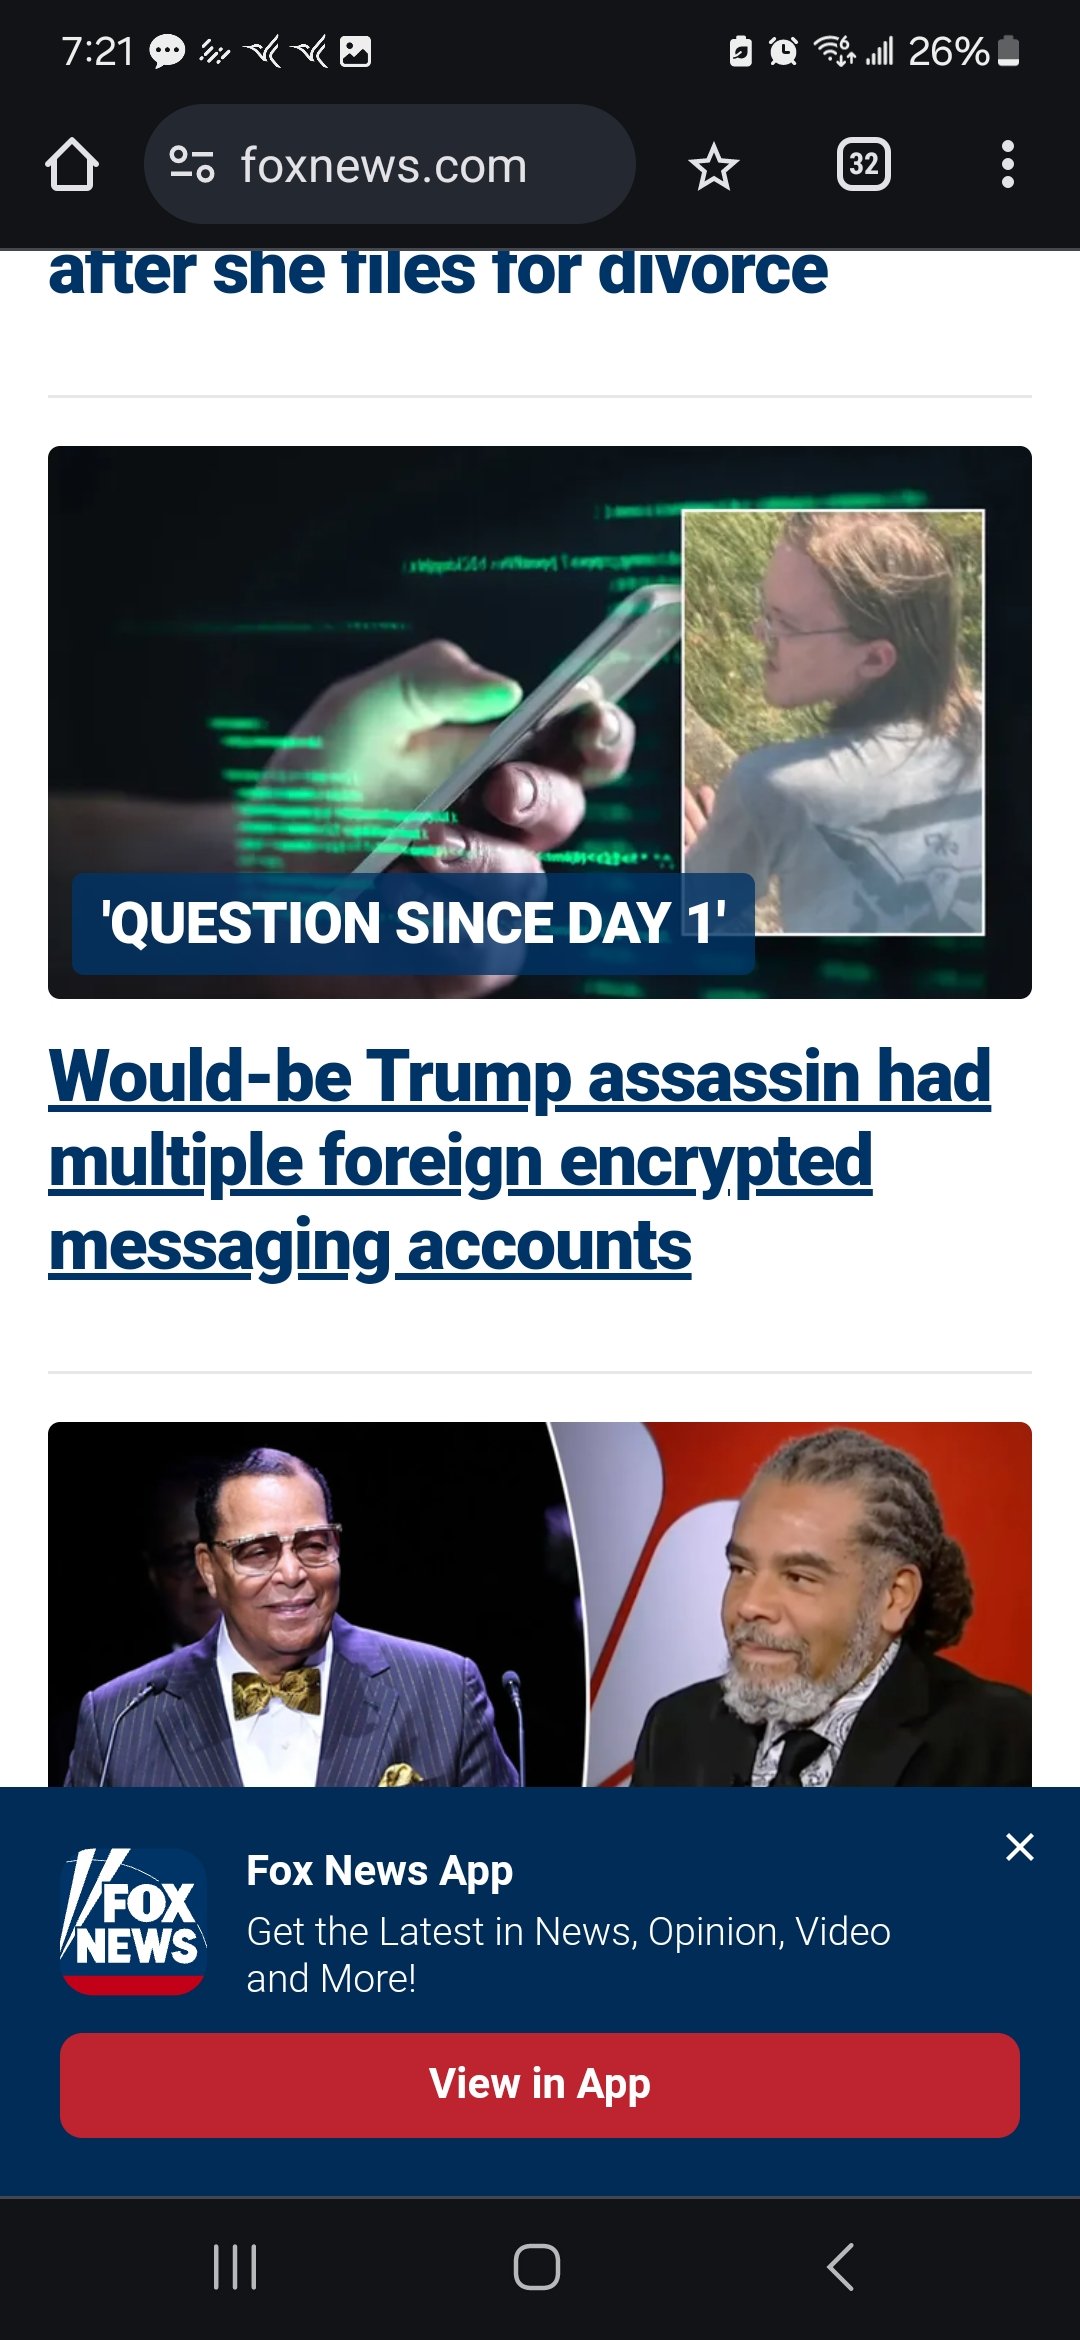Tap the foxnews.com address bar
Viewport: 1080px width, 2340px height.
pyautogui.click(x=390, y=165)
